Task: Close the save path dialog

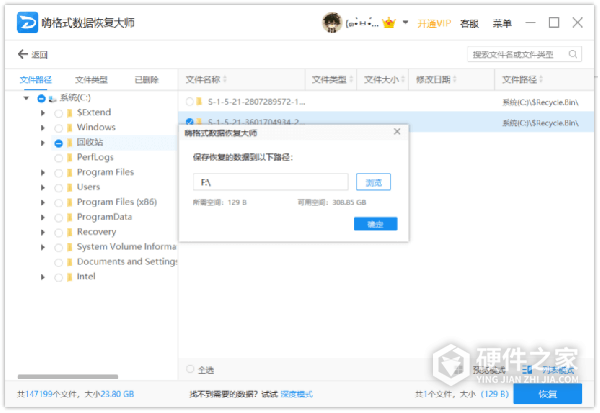Action: (397, 132)
